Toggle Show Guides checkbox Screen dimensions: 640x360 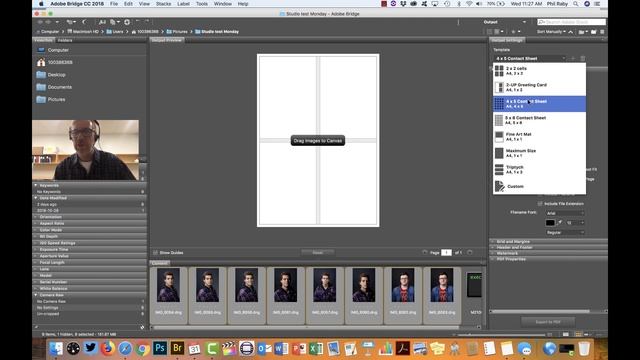pos(155,253)
